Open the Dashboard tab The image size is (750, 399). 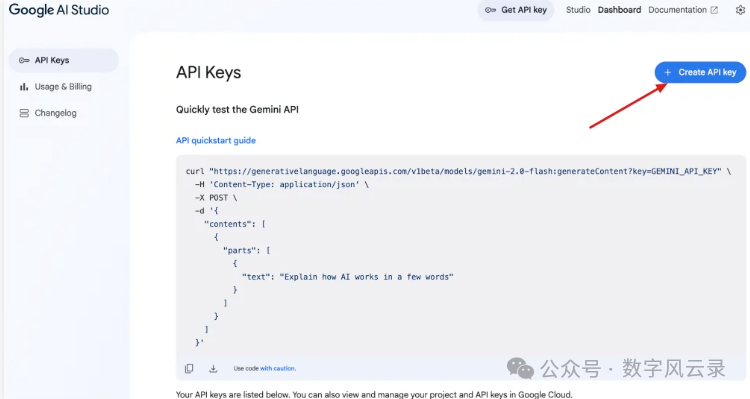point(619,10)
